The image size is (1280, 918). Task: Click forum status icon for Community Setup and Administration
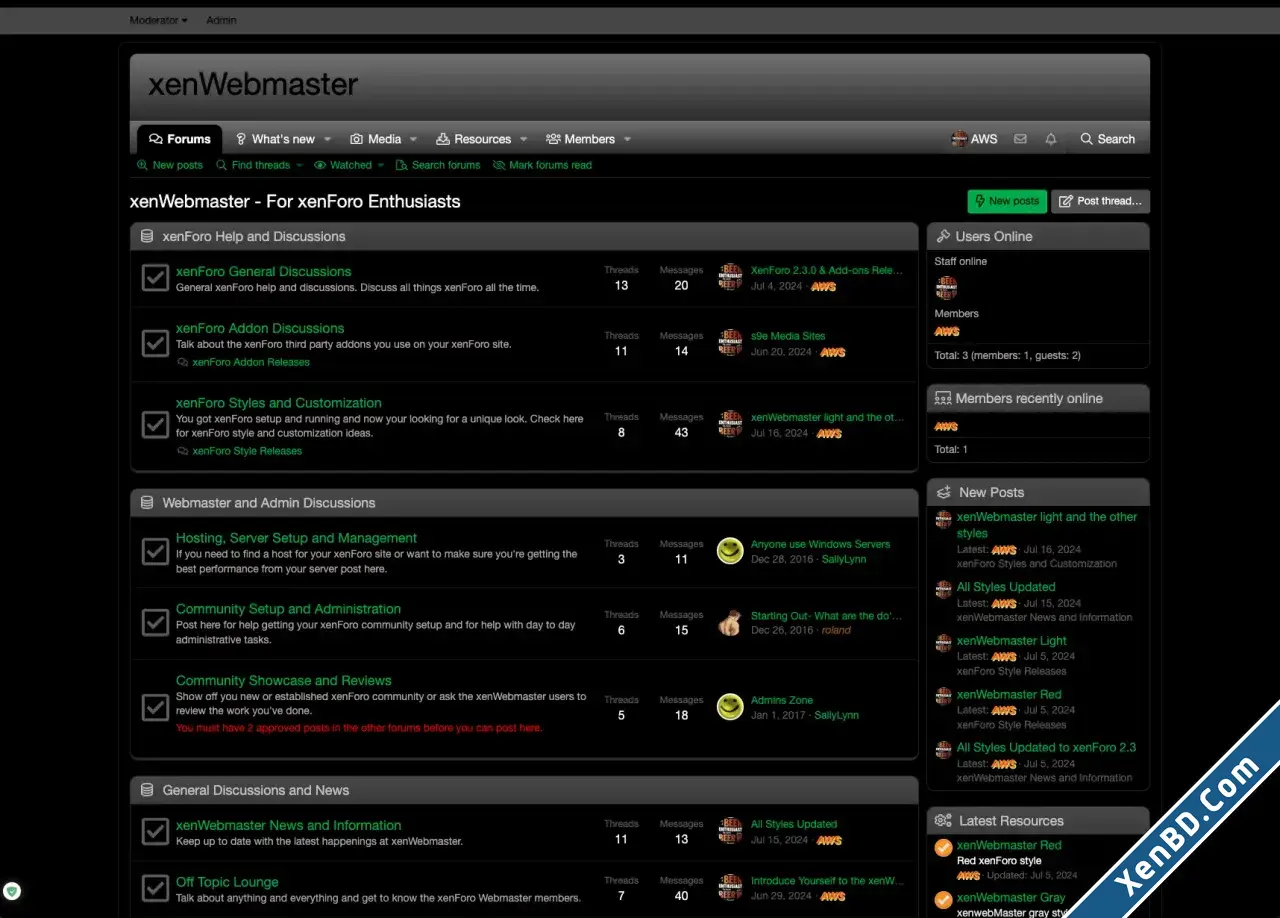coord(155,622)
